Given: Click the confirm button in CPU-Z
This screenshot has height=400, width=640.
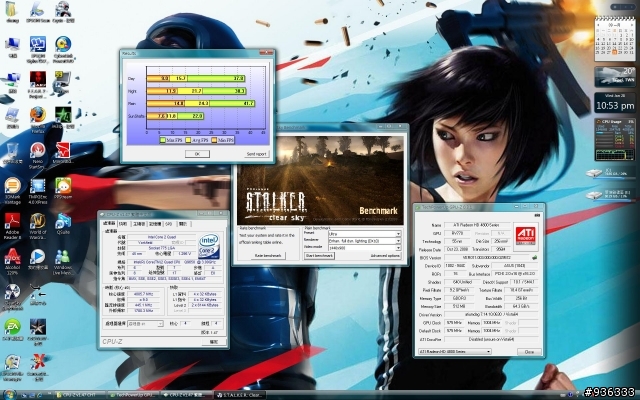Looking at the screenshot, I should tap(214, 342).
